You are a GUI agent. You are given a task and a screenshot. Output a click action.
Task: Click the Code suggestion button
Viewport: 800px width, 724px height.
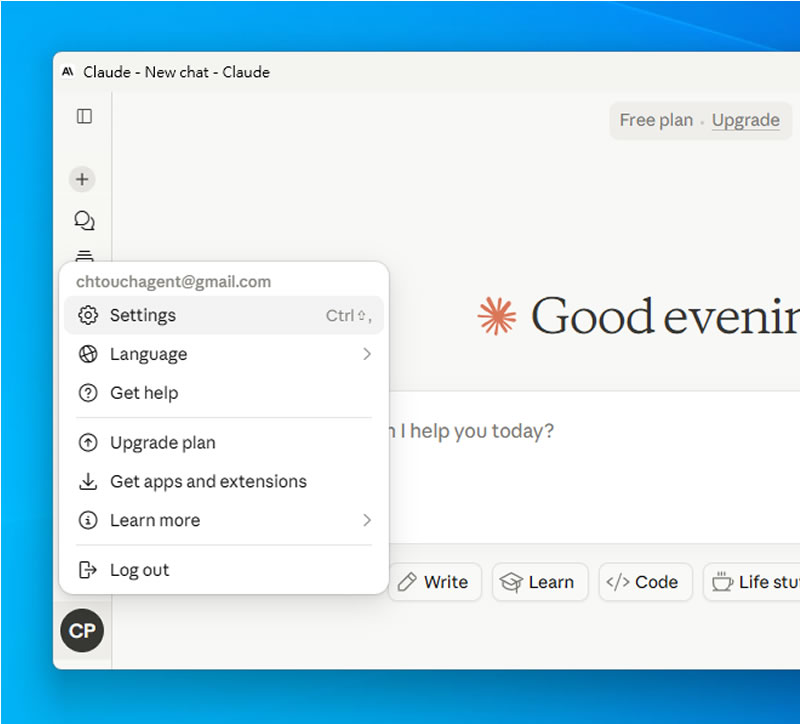tap(645, 582)
